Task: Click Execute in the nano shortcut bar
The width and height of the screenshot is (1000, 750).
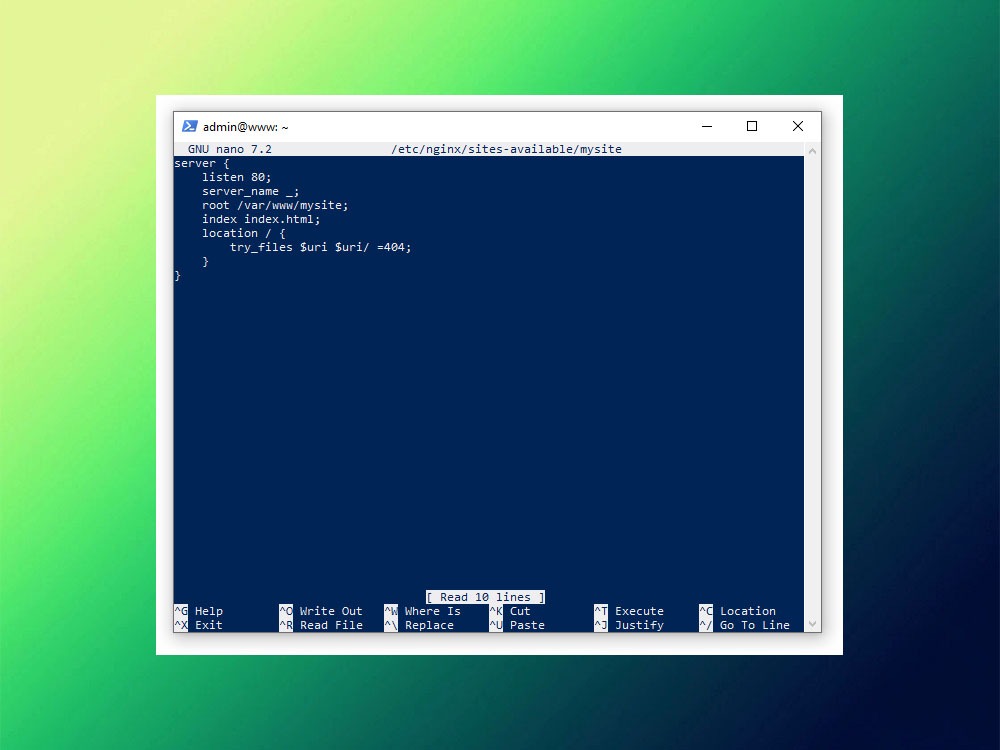Action: tap(642, 611)
